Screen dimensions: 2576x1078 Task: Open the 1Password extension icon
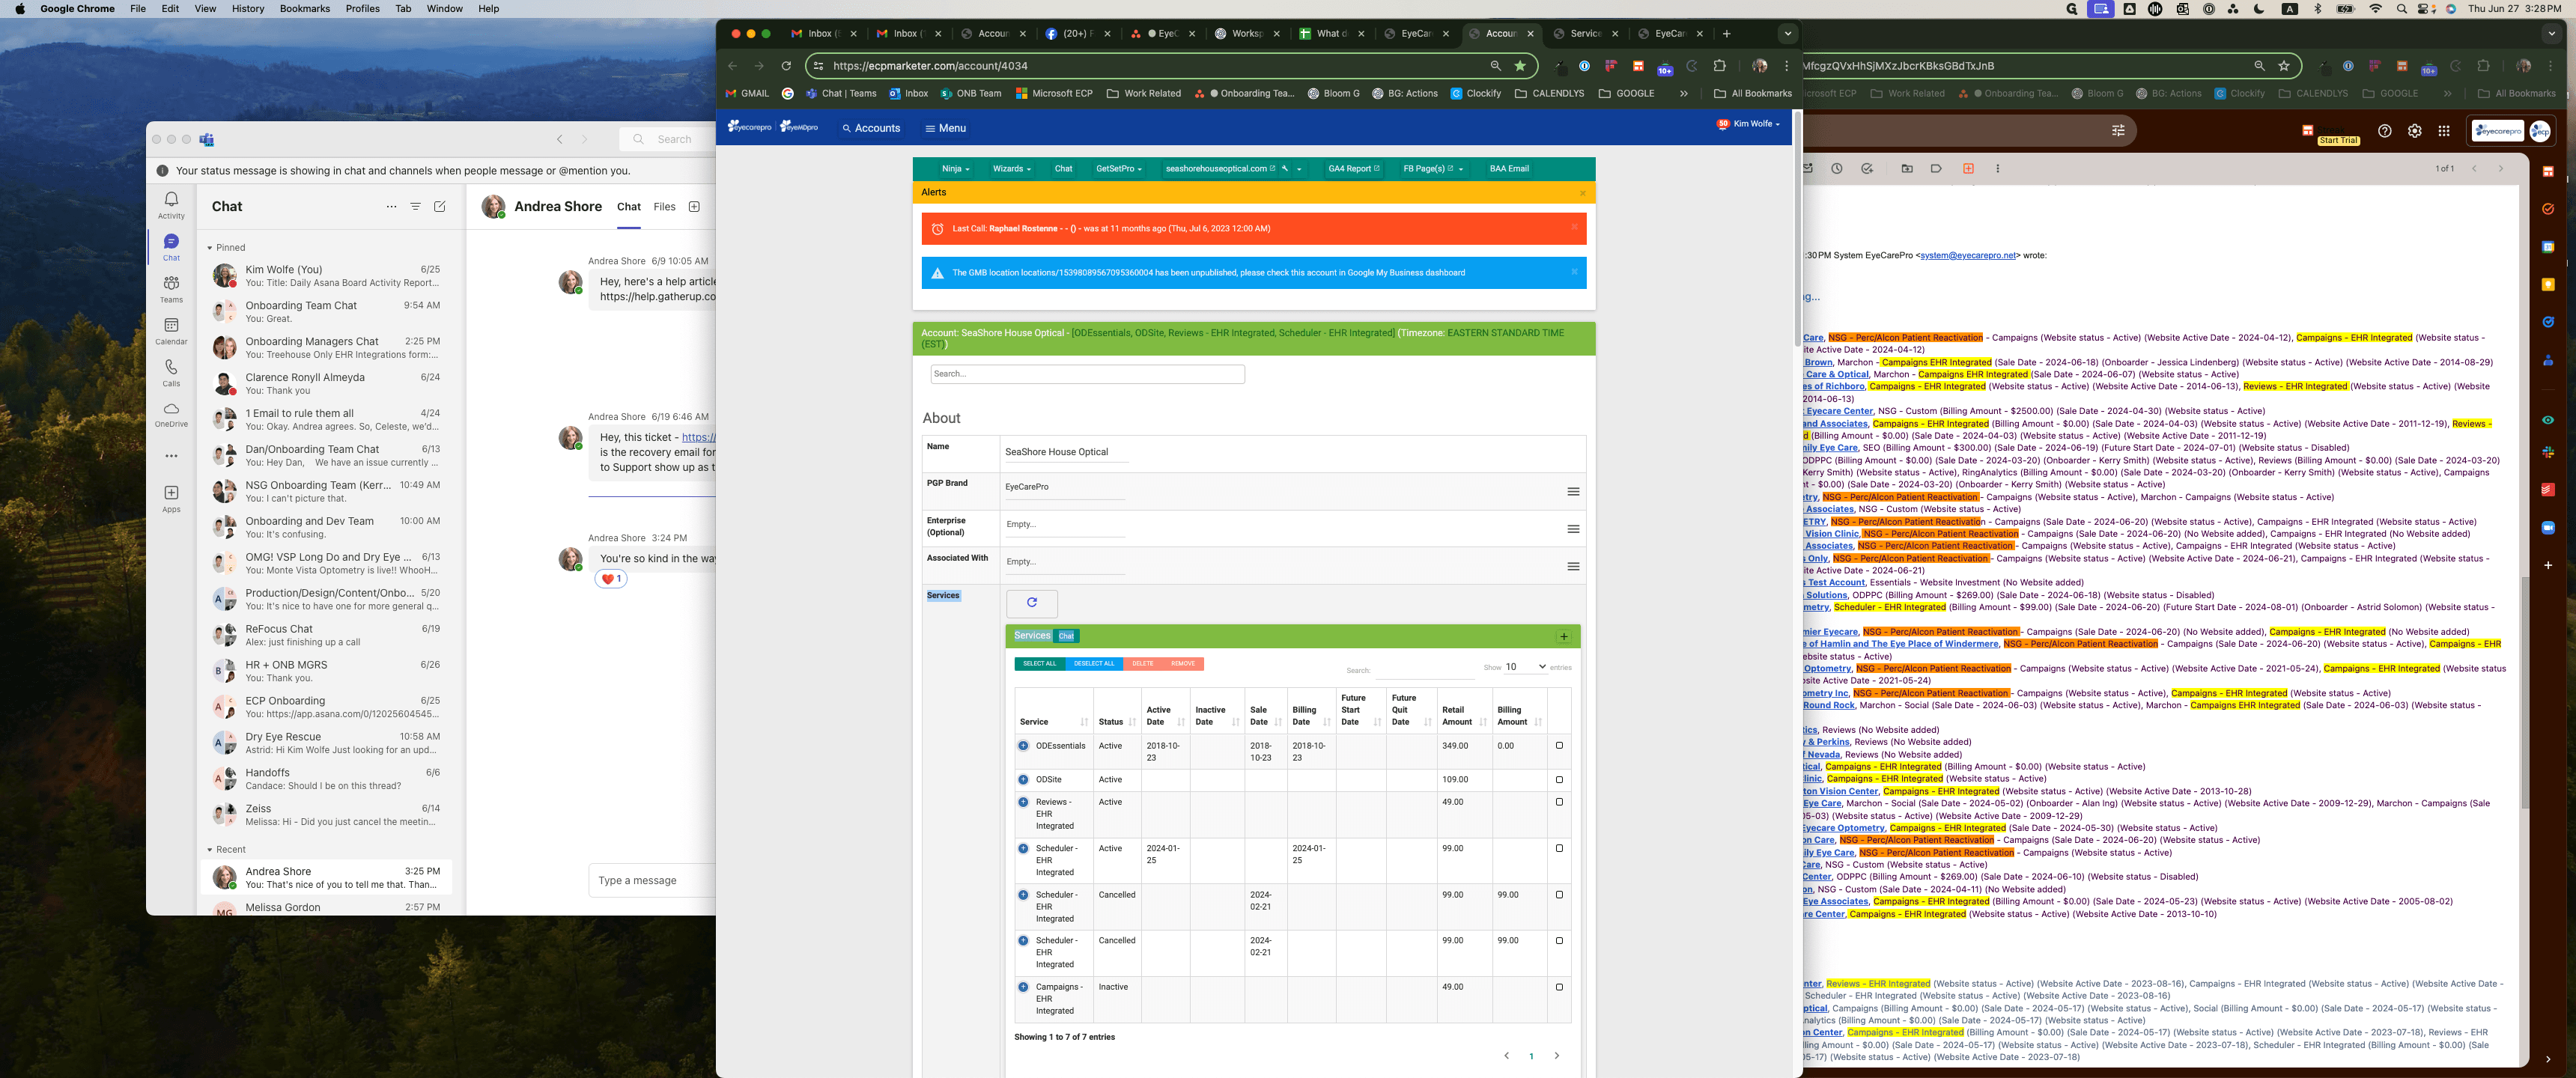1584,66
